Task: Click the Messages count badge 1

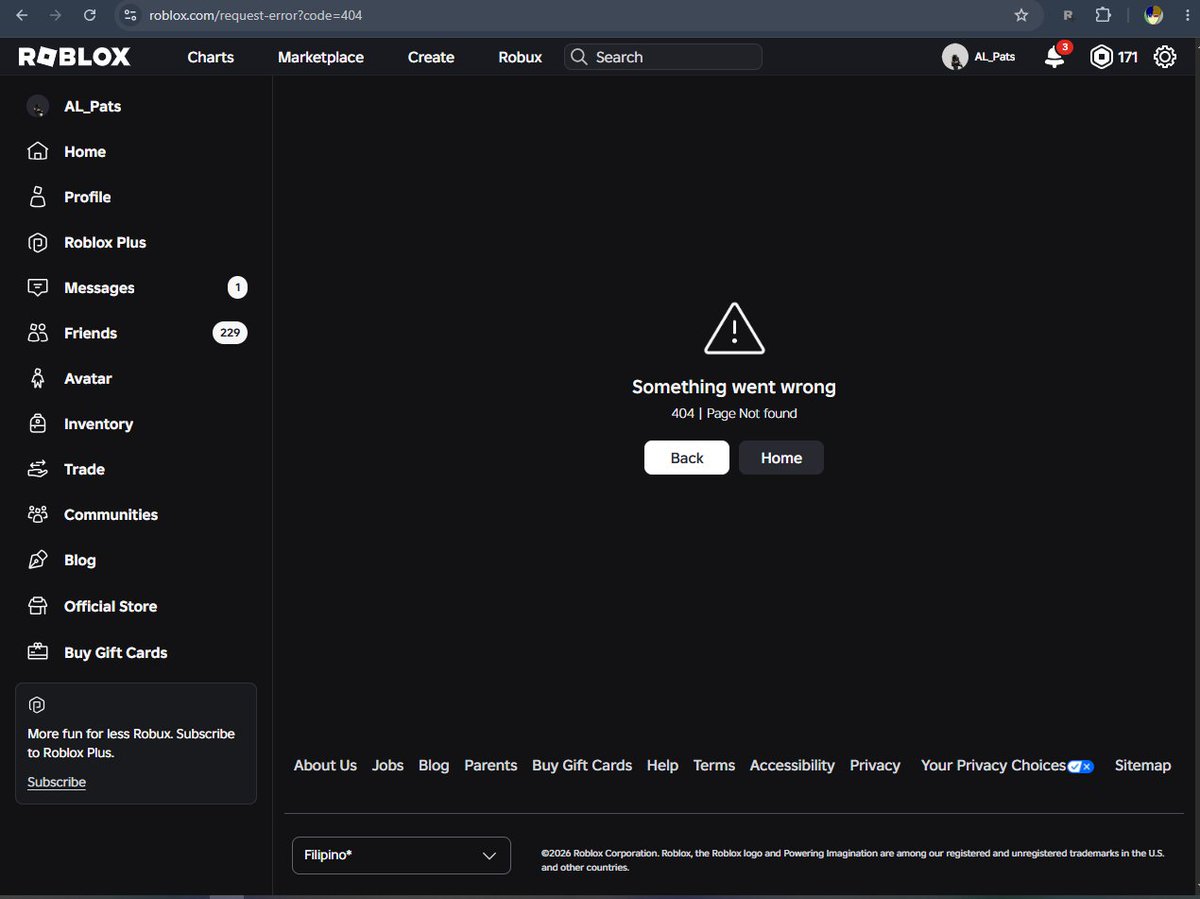Action: click(237, 288)
